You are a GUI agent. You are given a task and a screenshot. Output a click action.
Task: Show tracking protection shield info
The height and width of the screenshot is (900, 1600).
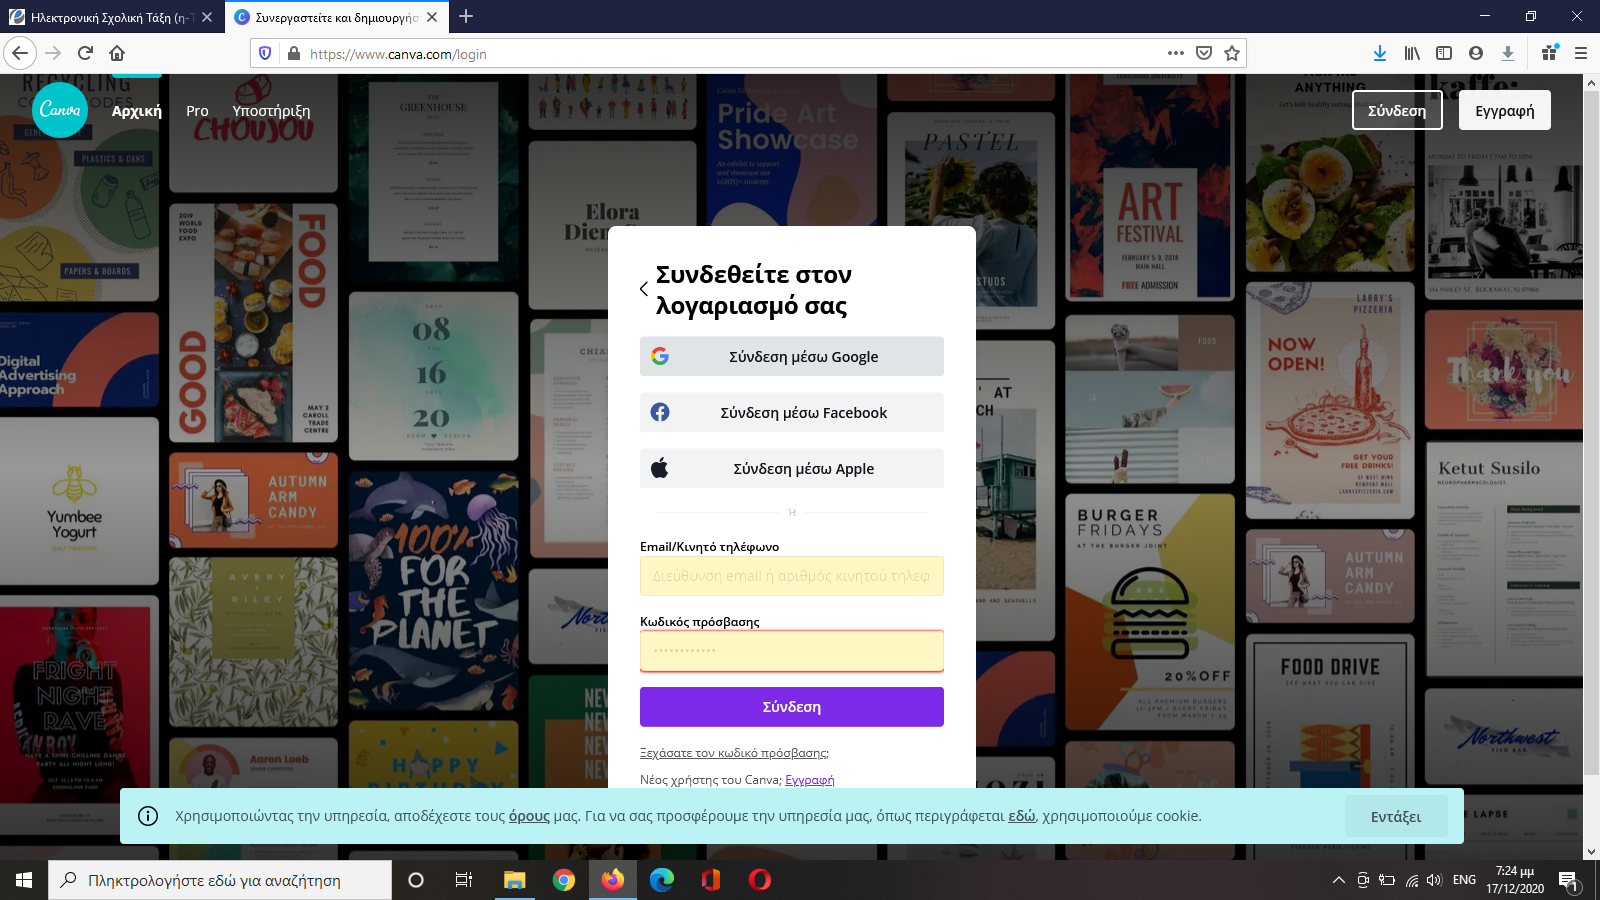pyautogui.click(x=265, y=53)
